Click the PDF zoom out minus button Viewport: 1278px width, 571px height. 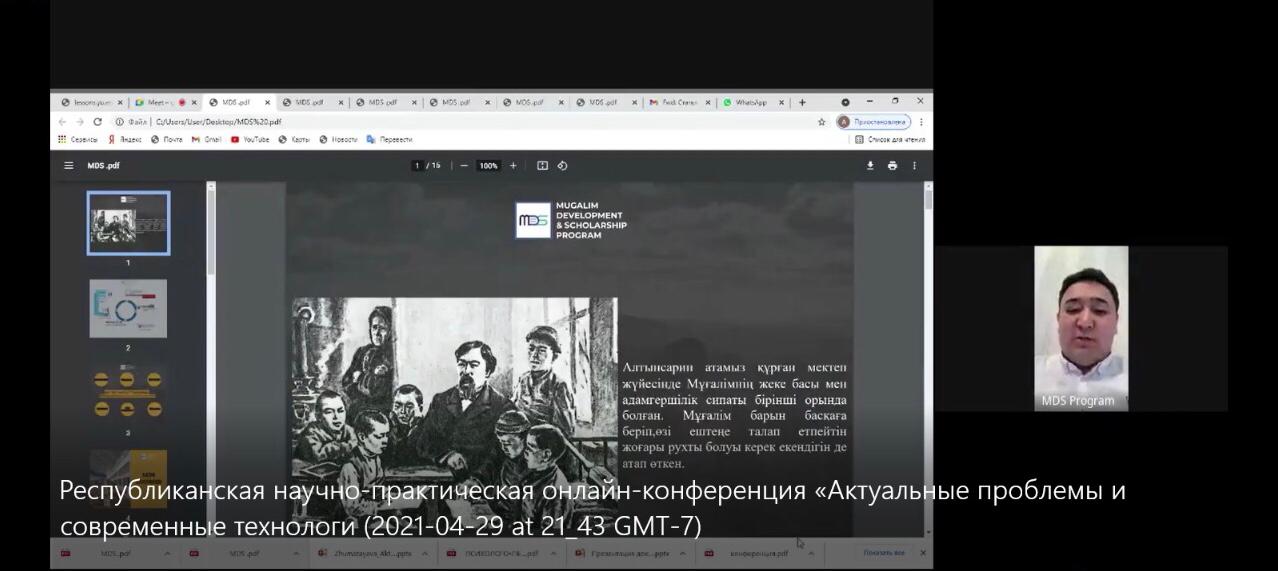(464, 166)
